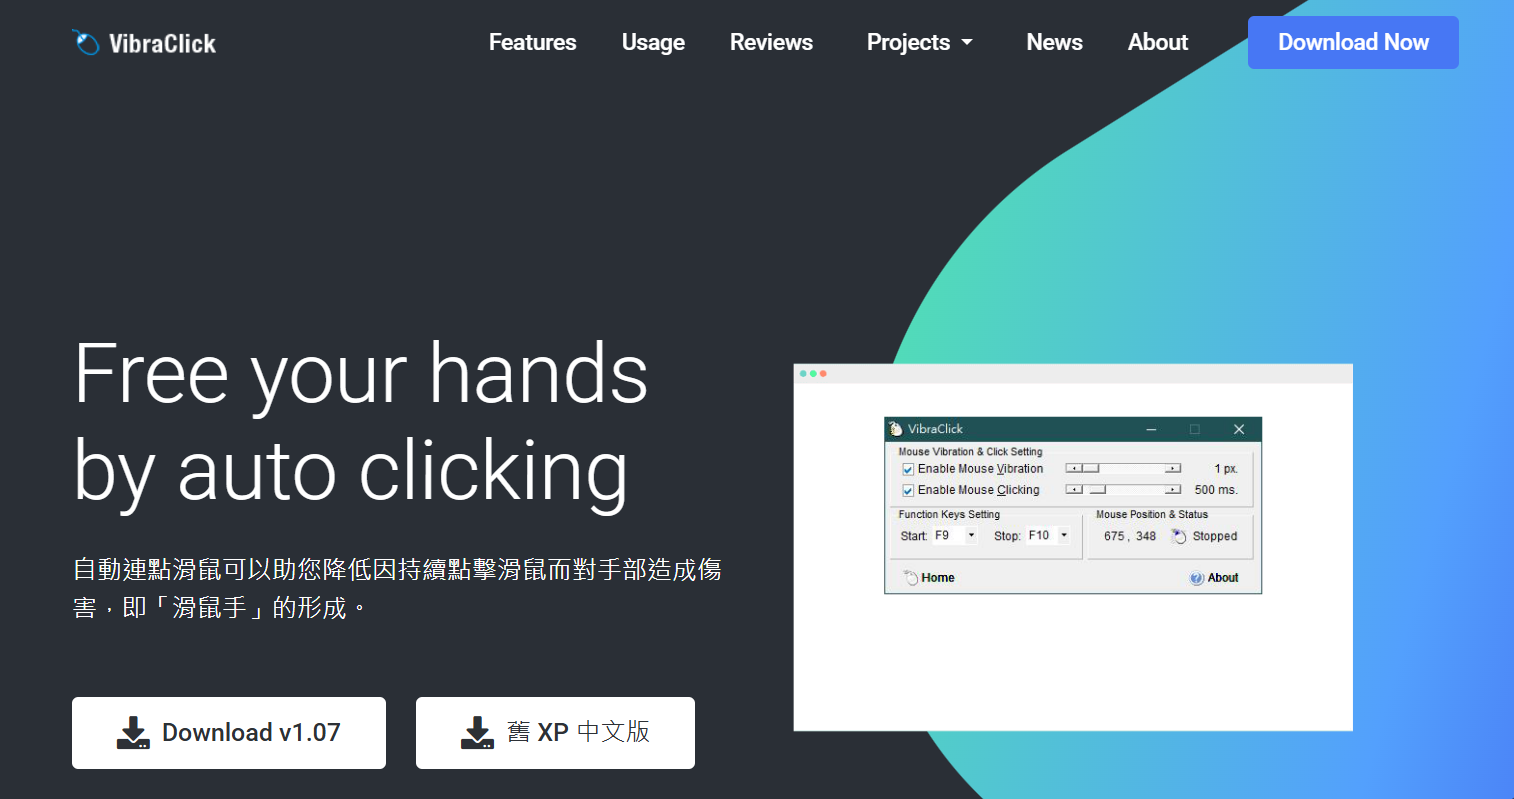1514x799 pixels.
Task: Select Reviews in the top navigation
Action: coord(771,42)
